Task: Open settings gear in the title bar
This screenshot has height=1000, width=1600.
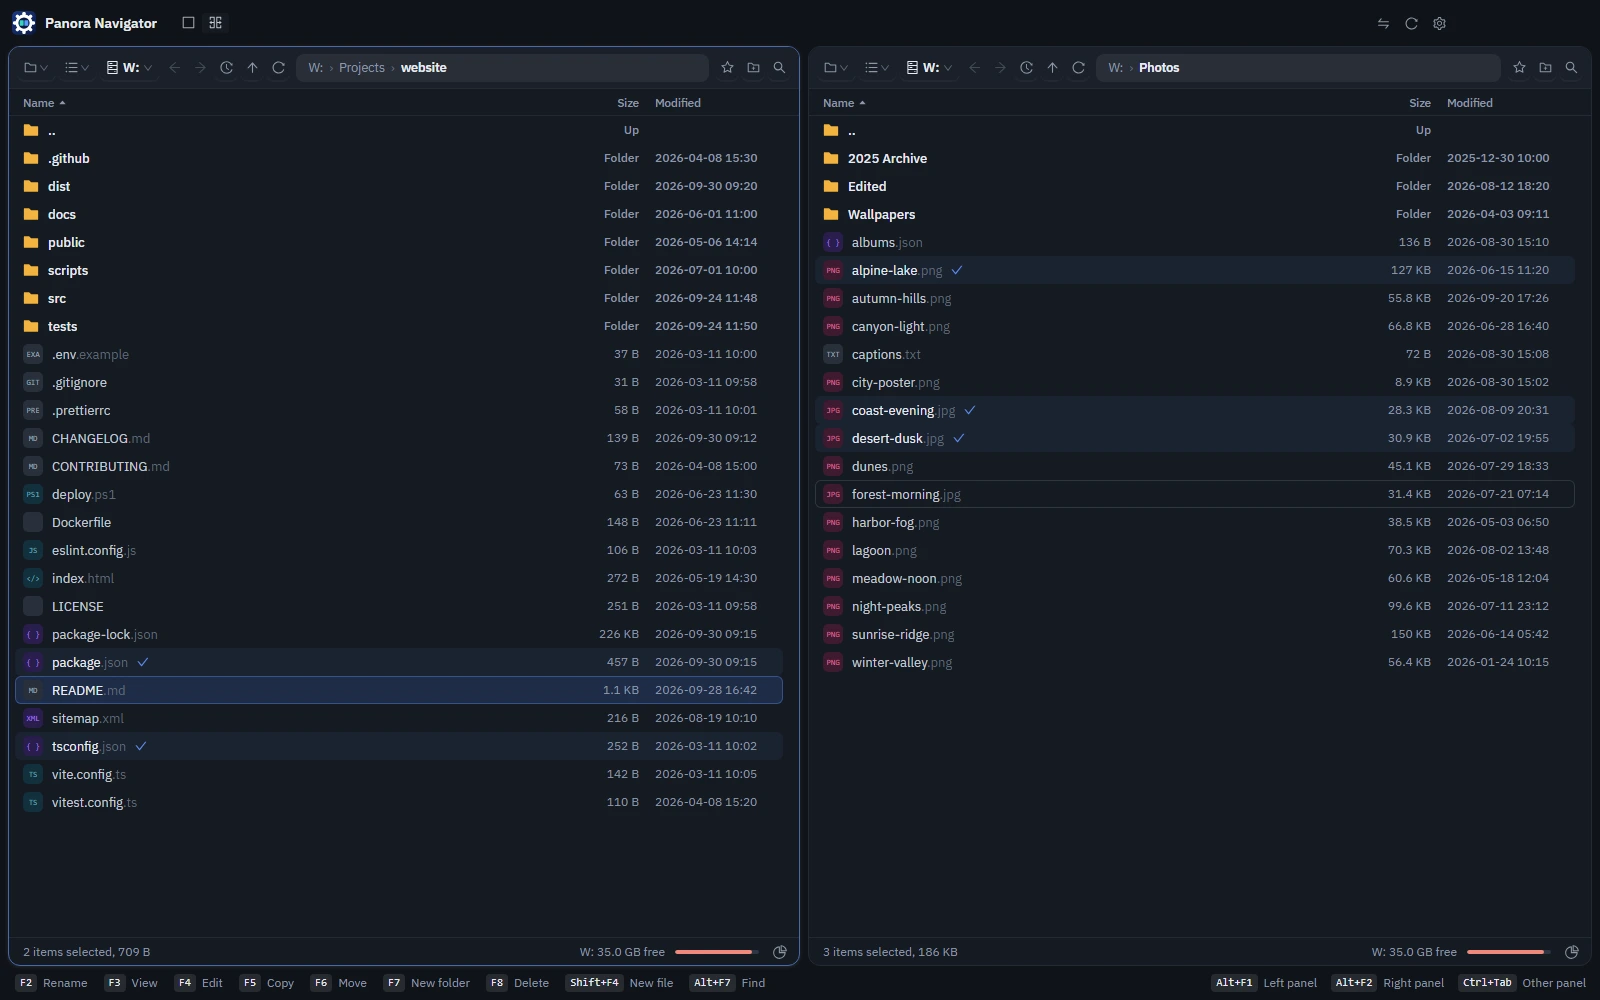Action: click(x=1439, y=23)
